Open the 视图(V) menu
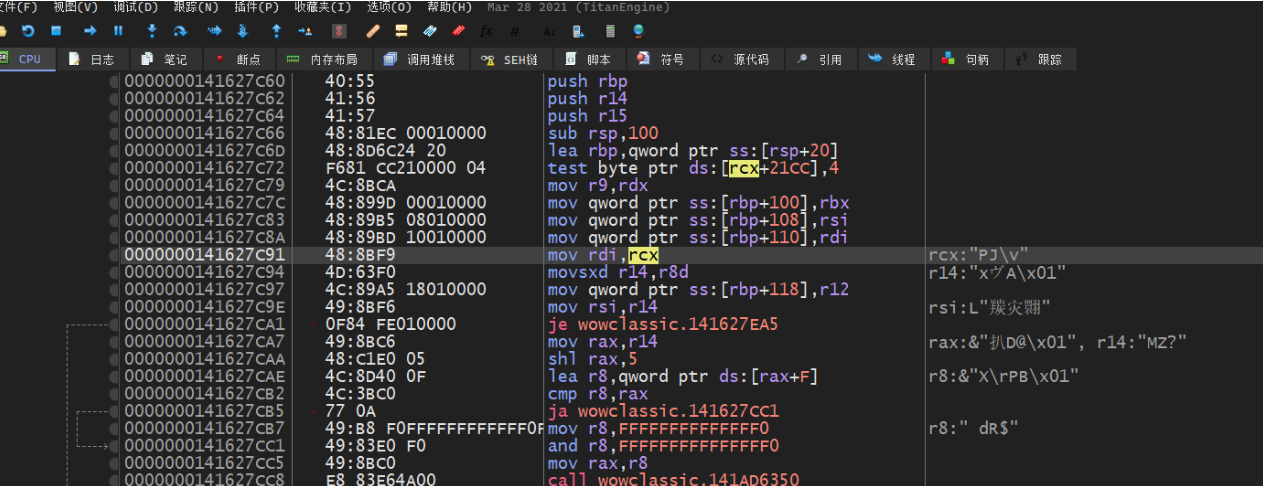The height and width of the screenshot is (486, 1263). 75,7
